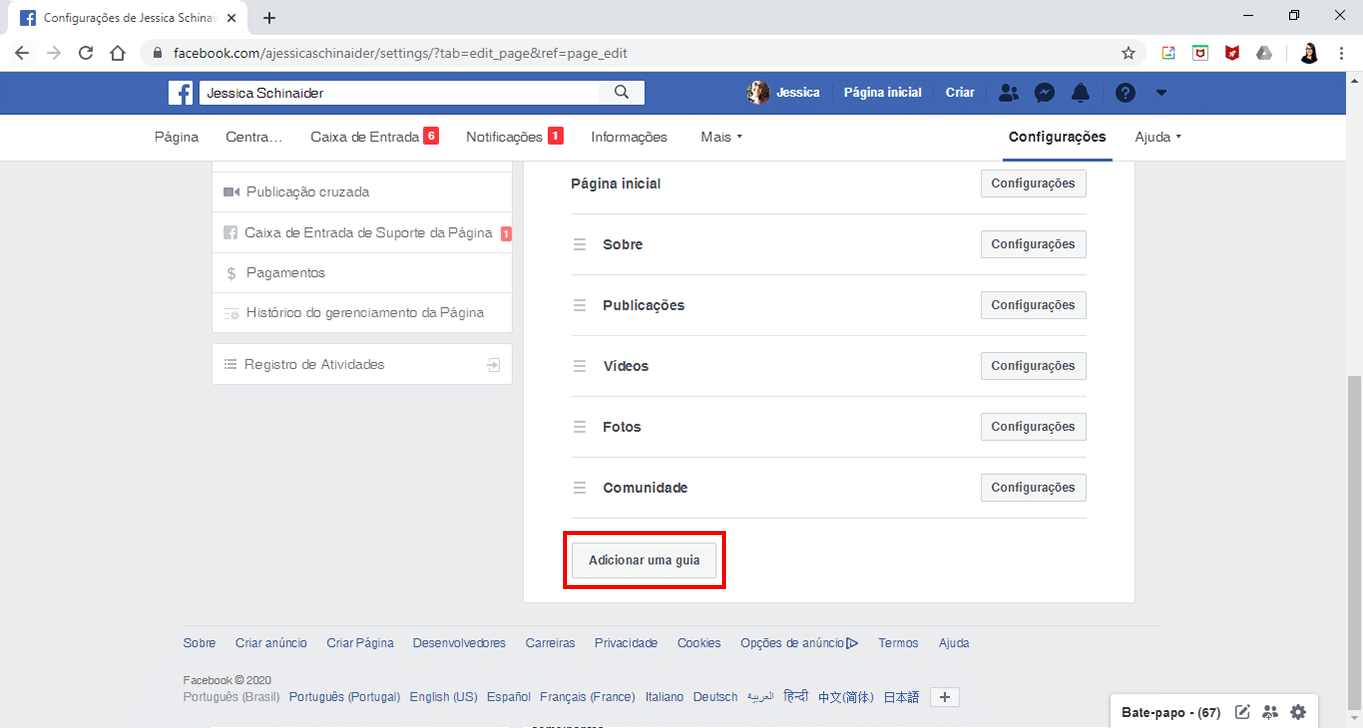Image resolution: width=1363 pixels, height=728 pixels.
Task: Open new chat message icon
Action: [1243, 712]
